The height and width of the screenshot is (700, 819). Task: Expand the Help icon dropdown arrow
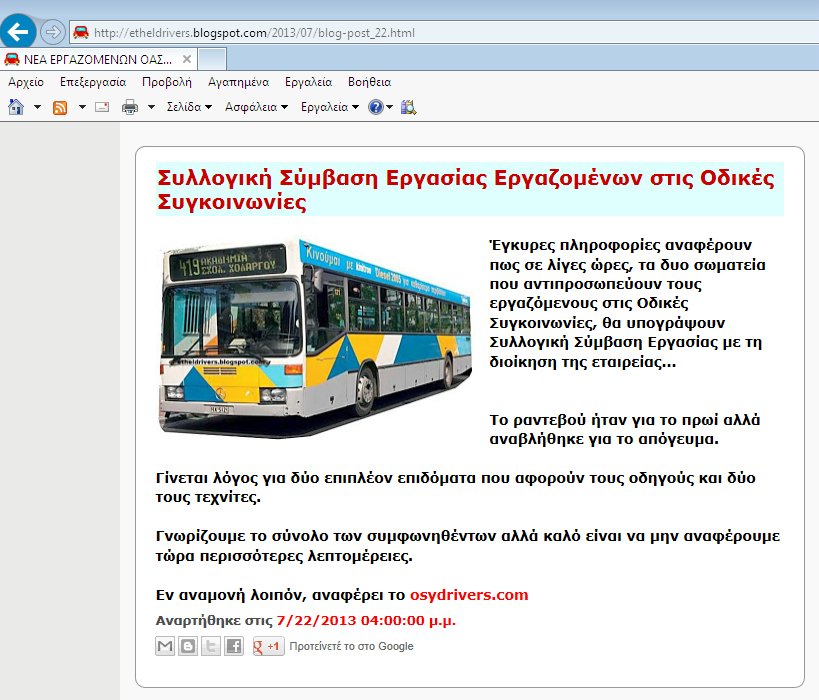tap(389, 107)
